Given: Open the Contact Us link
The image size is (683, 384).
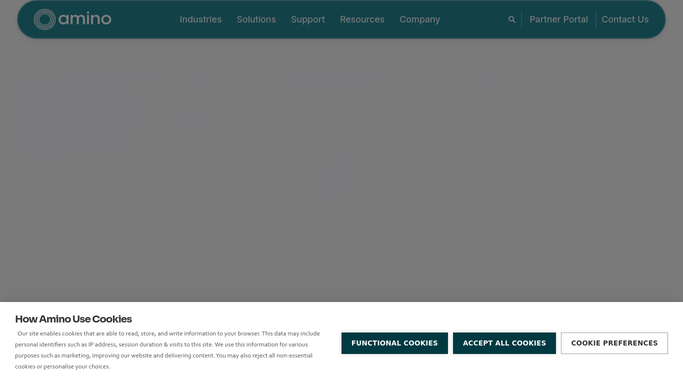Looking at the screenshot, I should [x=625, y=20].
